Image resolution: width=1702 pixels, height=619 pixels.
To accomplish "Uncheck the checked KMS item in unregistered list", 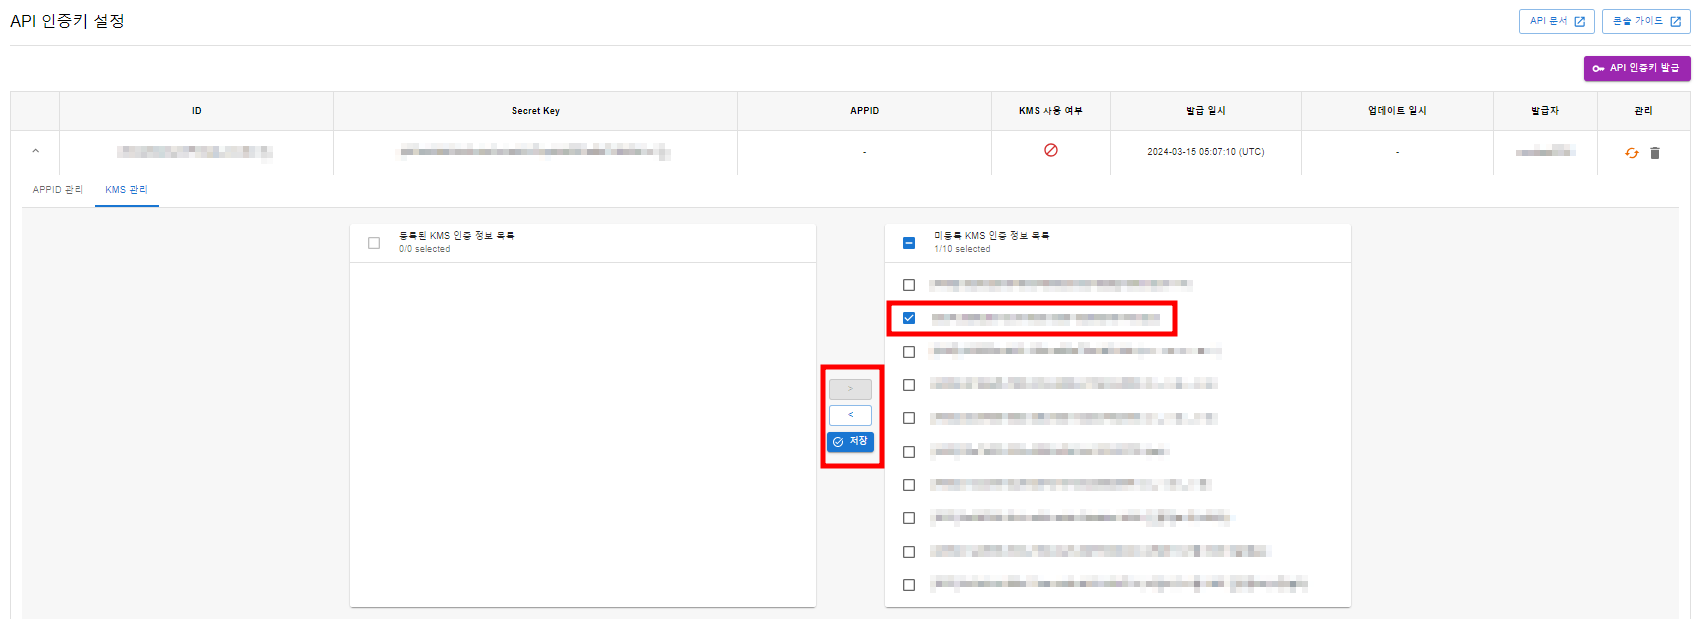I will [x=909, y=318].
